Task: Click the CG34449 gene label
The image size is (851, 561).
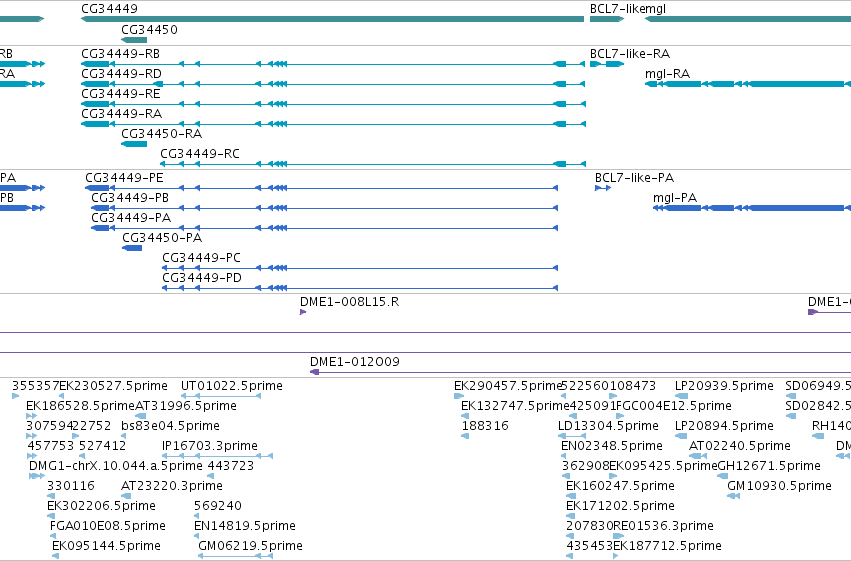Action: [x=109, y=9]
